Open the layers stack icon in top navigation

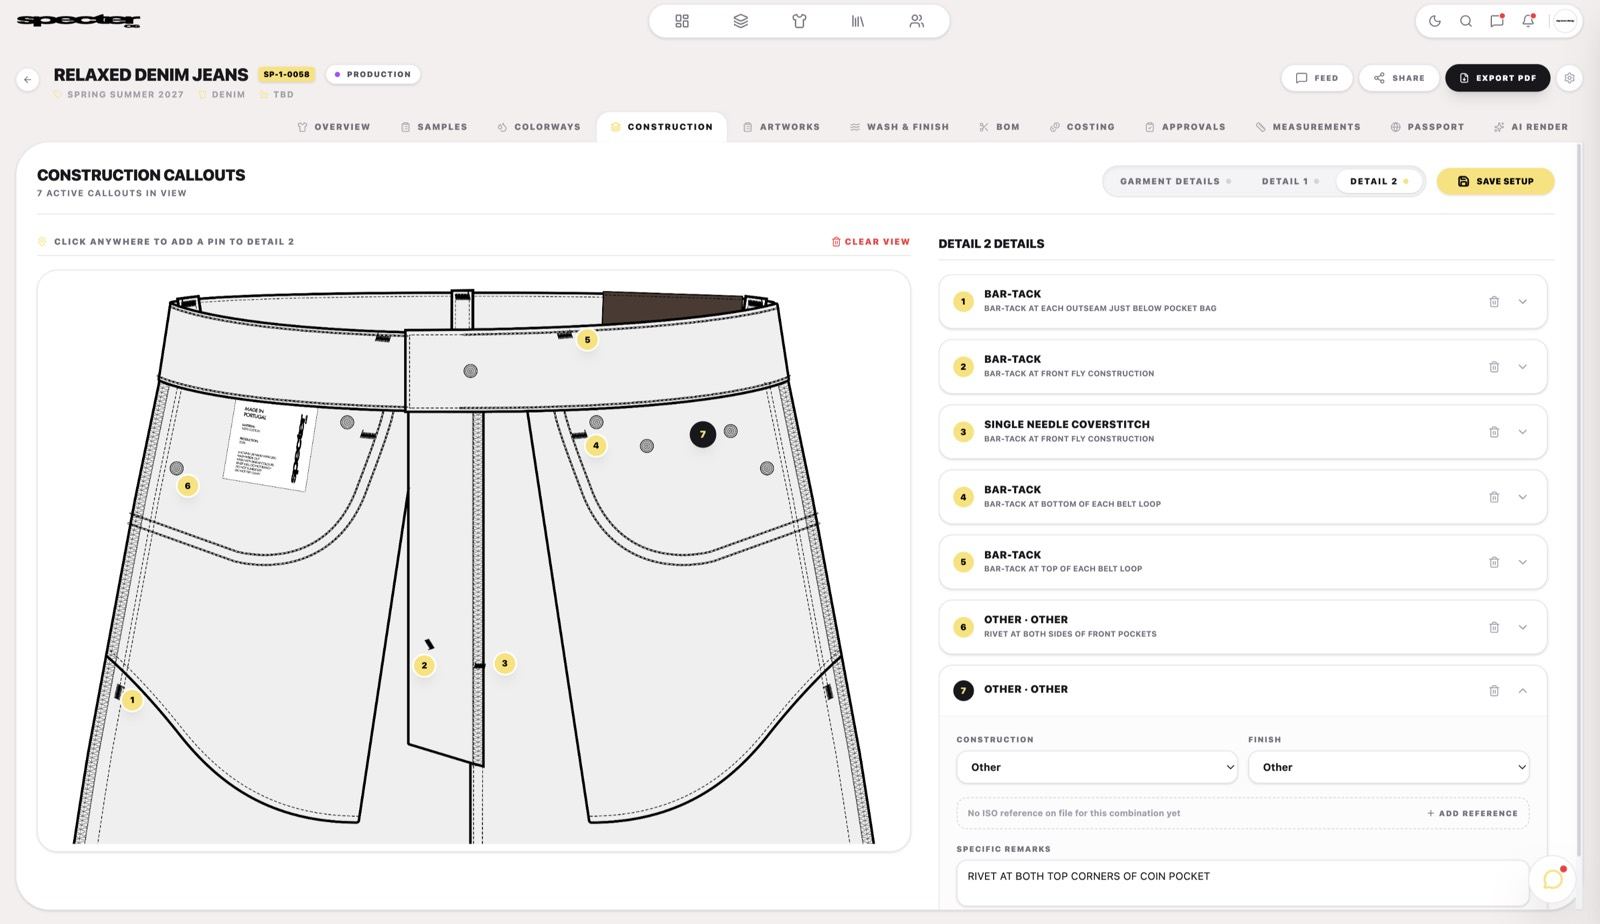(x=741, y=21)
